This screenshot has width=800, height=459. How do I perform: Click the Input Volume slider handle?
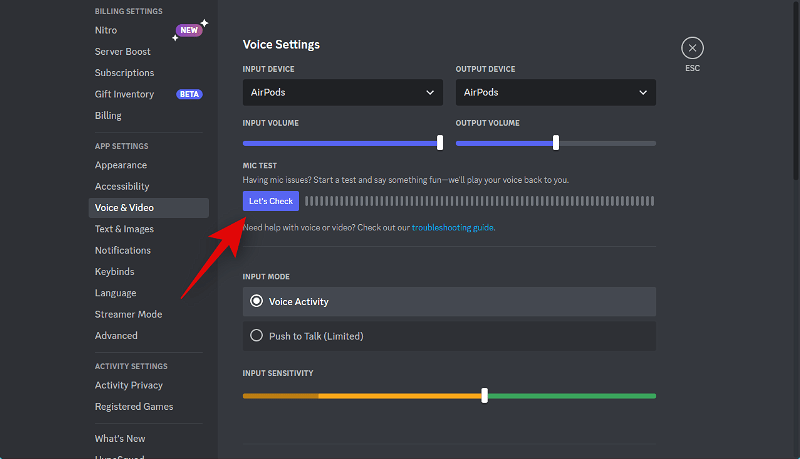(440, 143)
